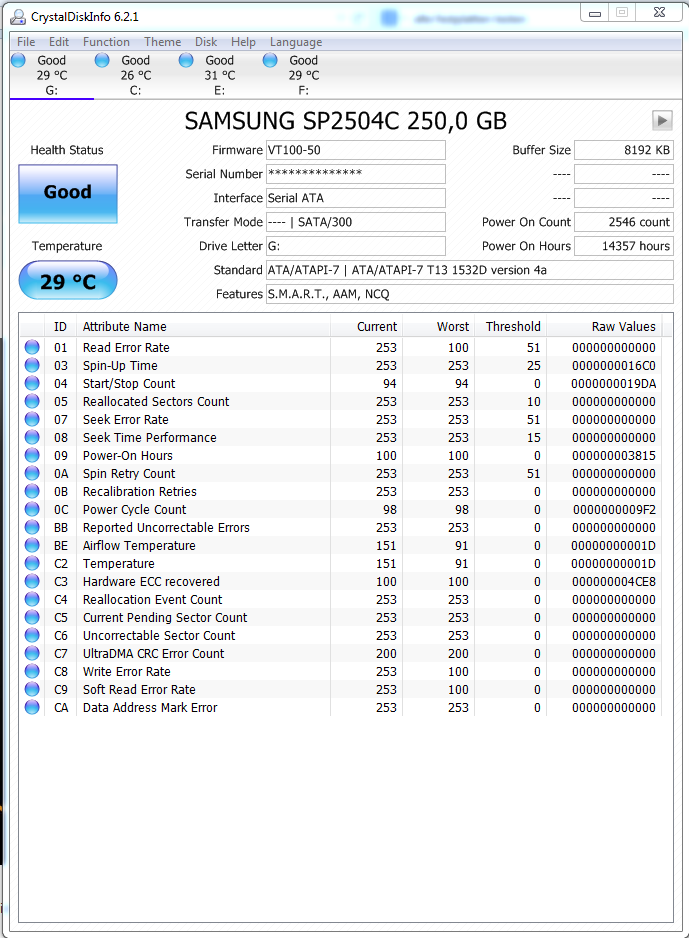Click the Power On Hours value
689x938 pixels.
(x=624, y=246)
